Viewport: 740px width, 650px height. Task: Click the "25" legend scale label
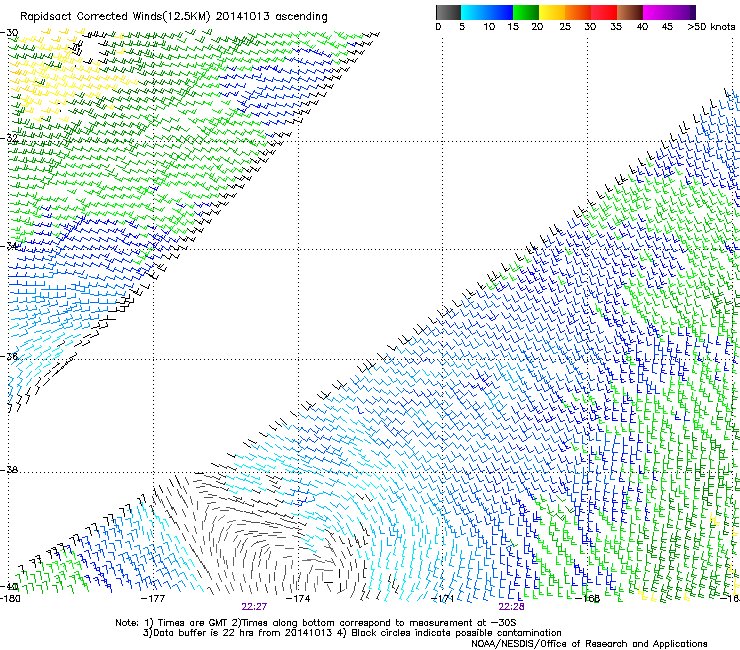point(565,27)
